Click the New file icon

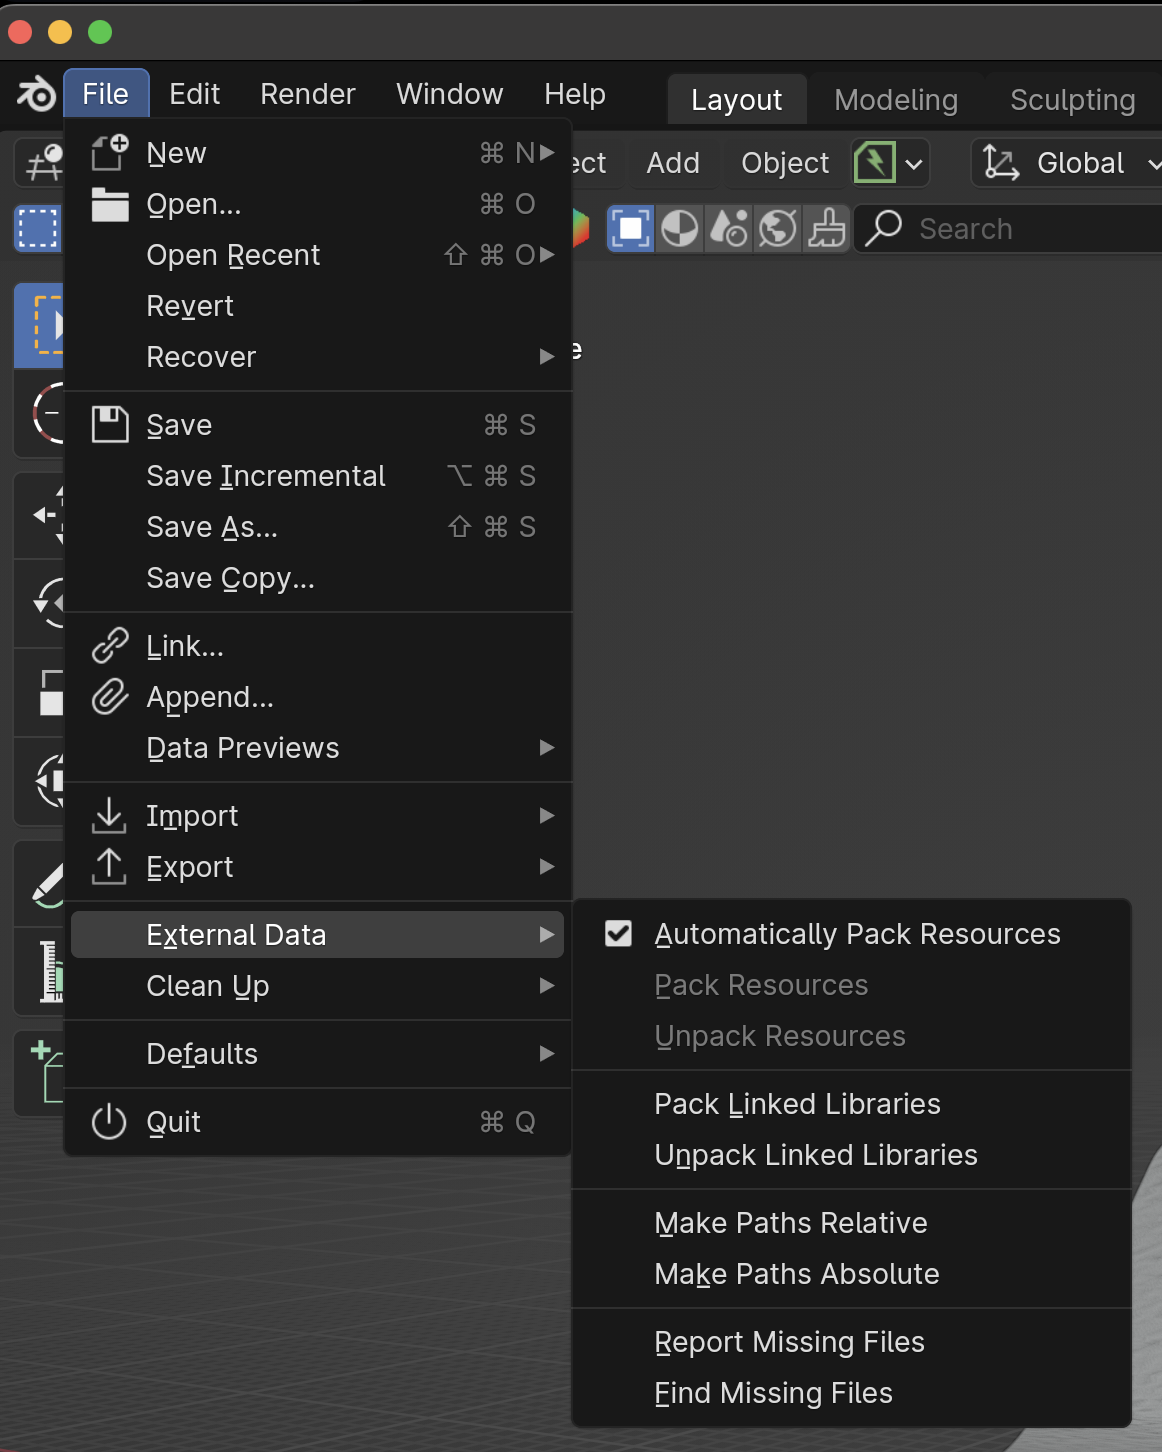point(110,153)
